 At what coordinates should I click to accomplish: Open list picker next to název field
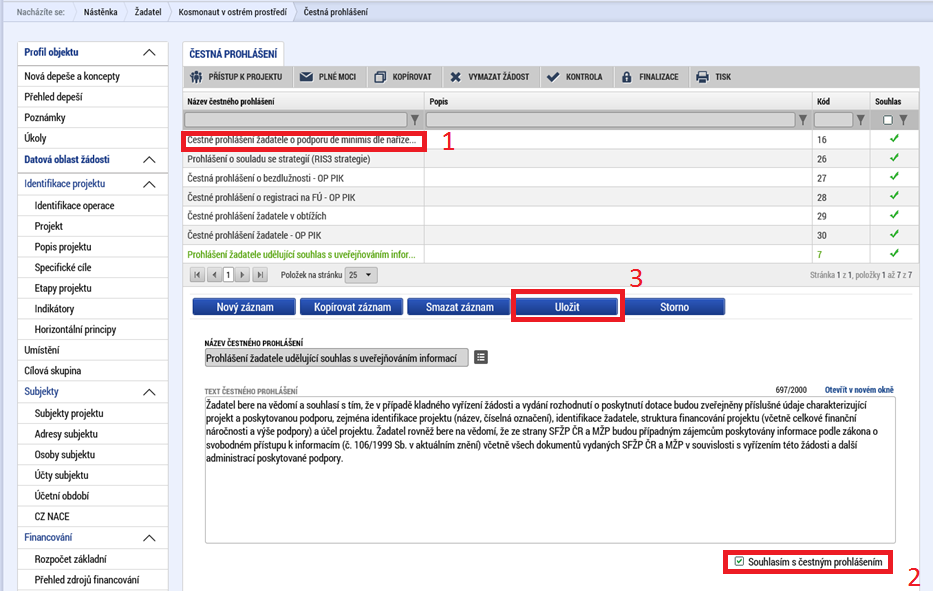[481, 358]
